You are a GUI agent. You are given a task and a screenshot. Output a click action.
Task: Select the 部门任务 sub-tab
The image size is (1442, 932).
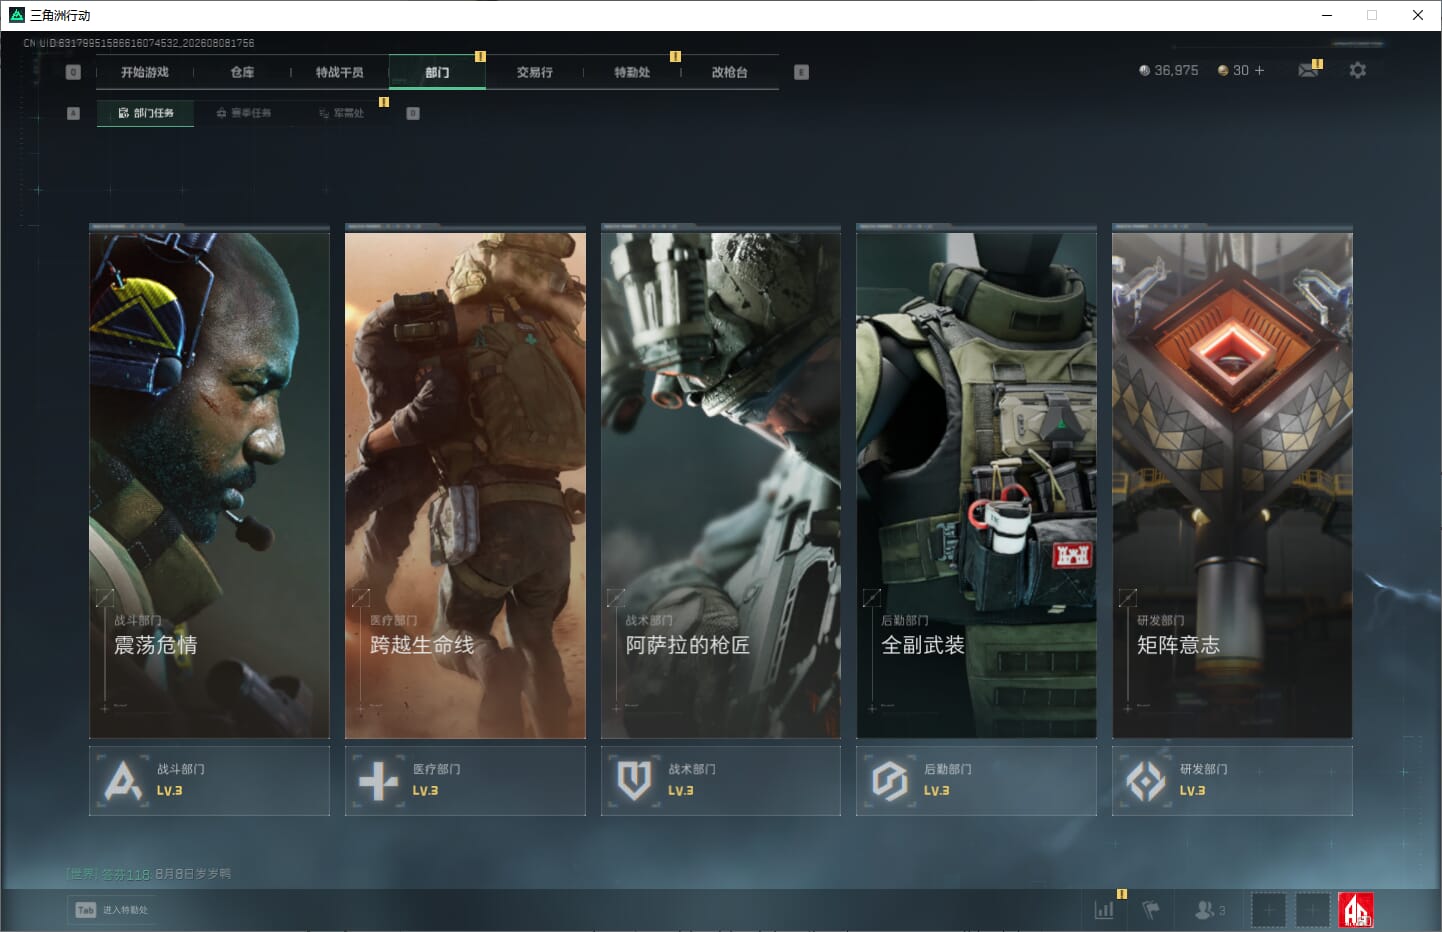click(x=146, y=113)
